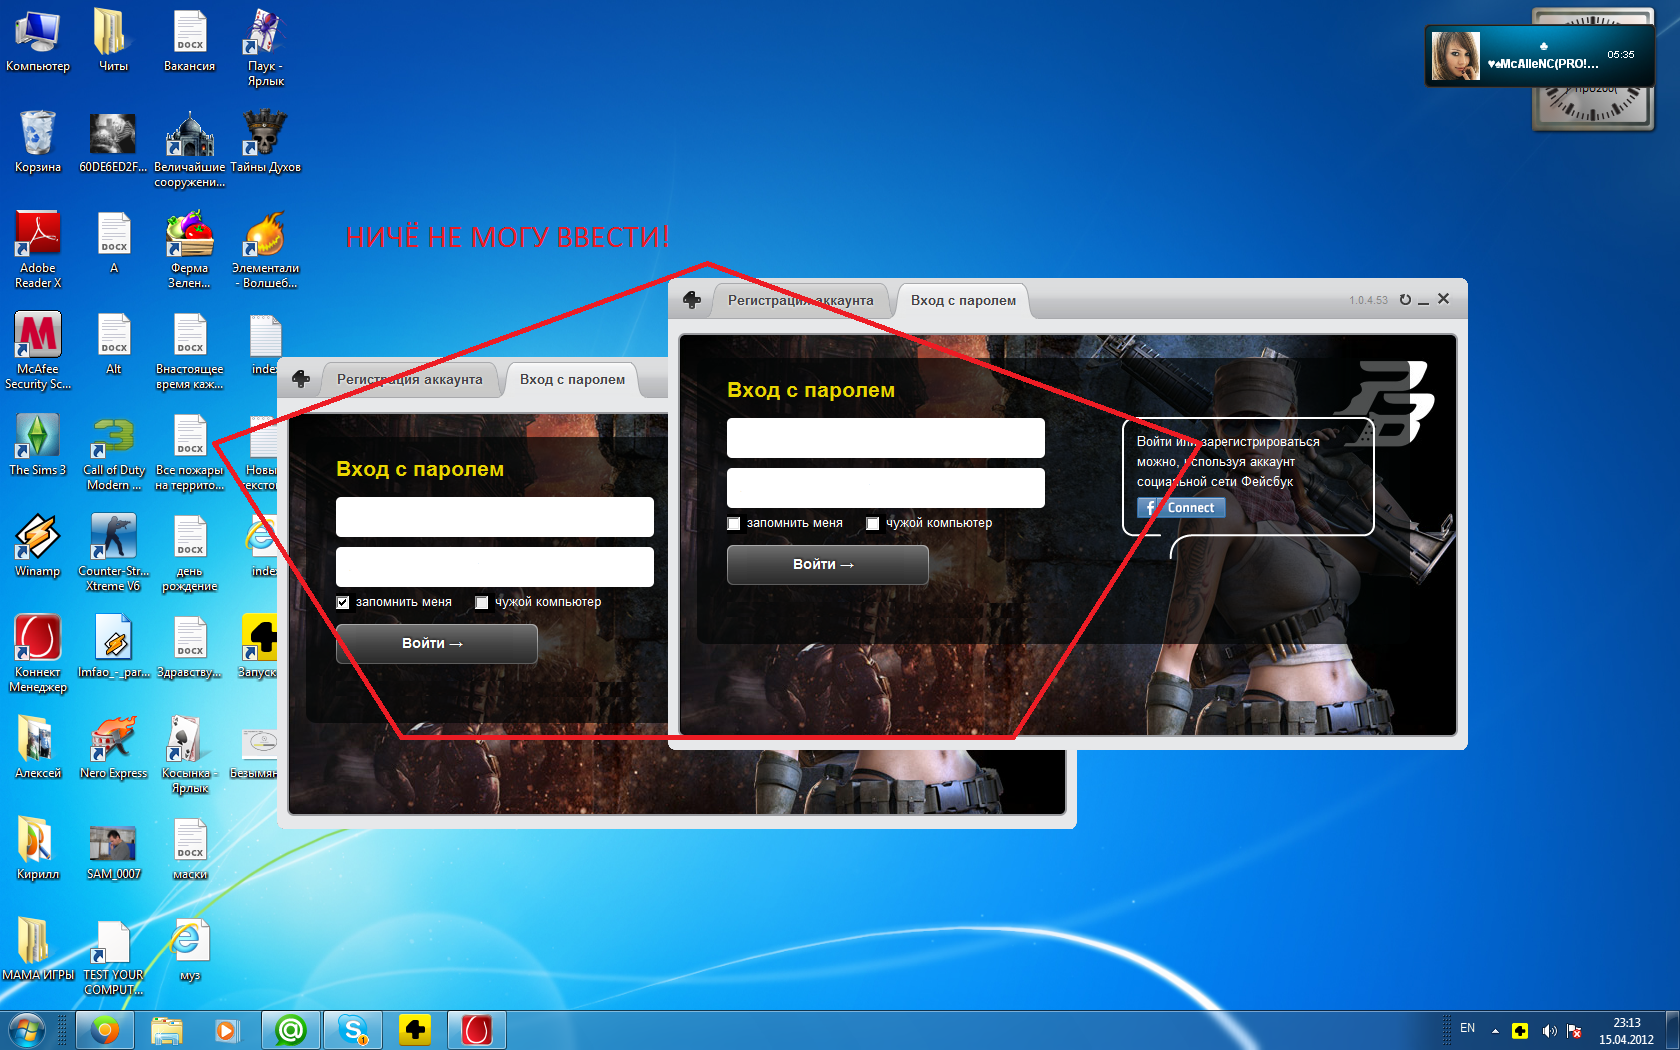This screenshot has width=1680, height=1050.
Task: Select Вход с паролем tab in front window
Action: (x=963, y=300)
